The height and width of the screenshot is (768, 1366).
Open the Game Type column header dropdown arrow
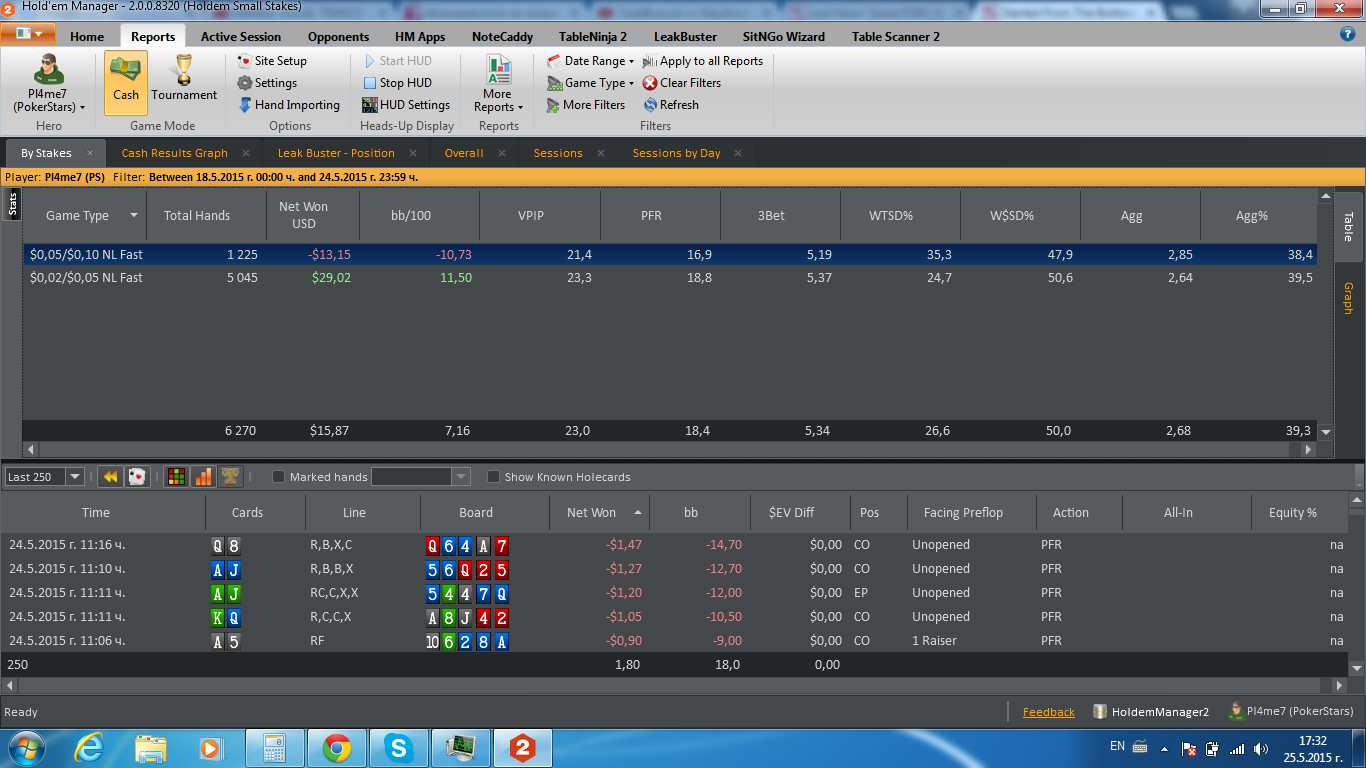[134, 216]
